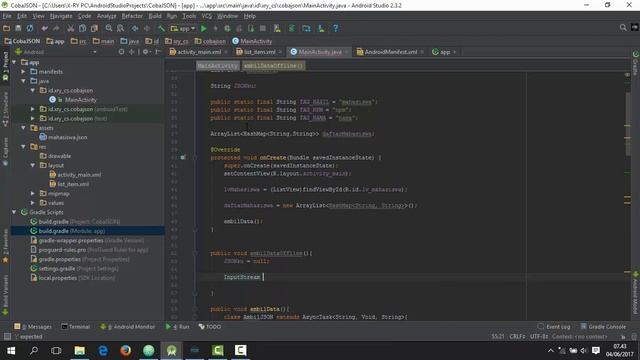Screen dimensions: 640x360
Task: Click the ambilDataOffline() method breadcrumb
Action: point(273,66)
